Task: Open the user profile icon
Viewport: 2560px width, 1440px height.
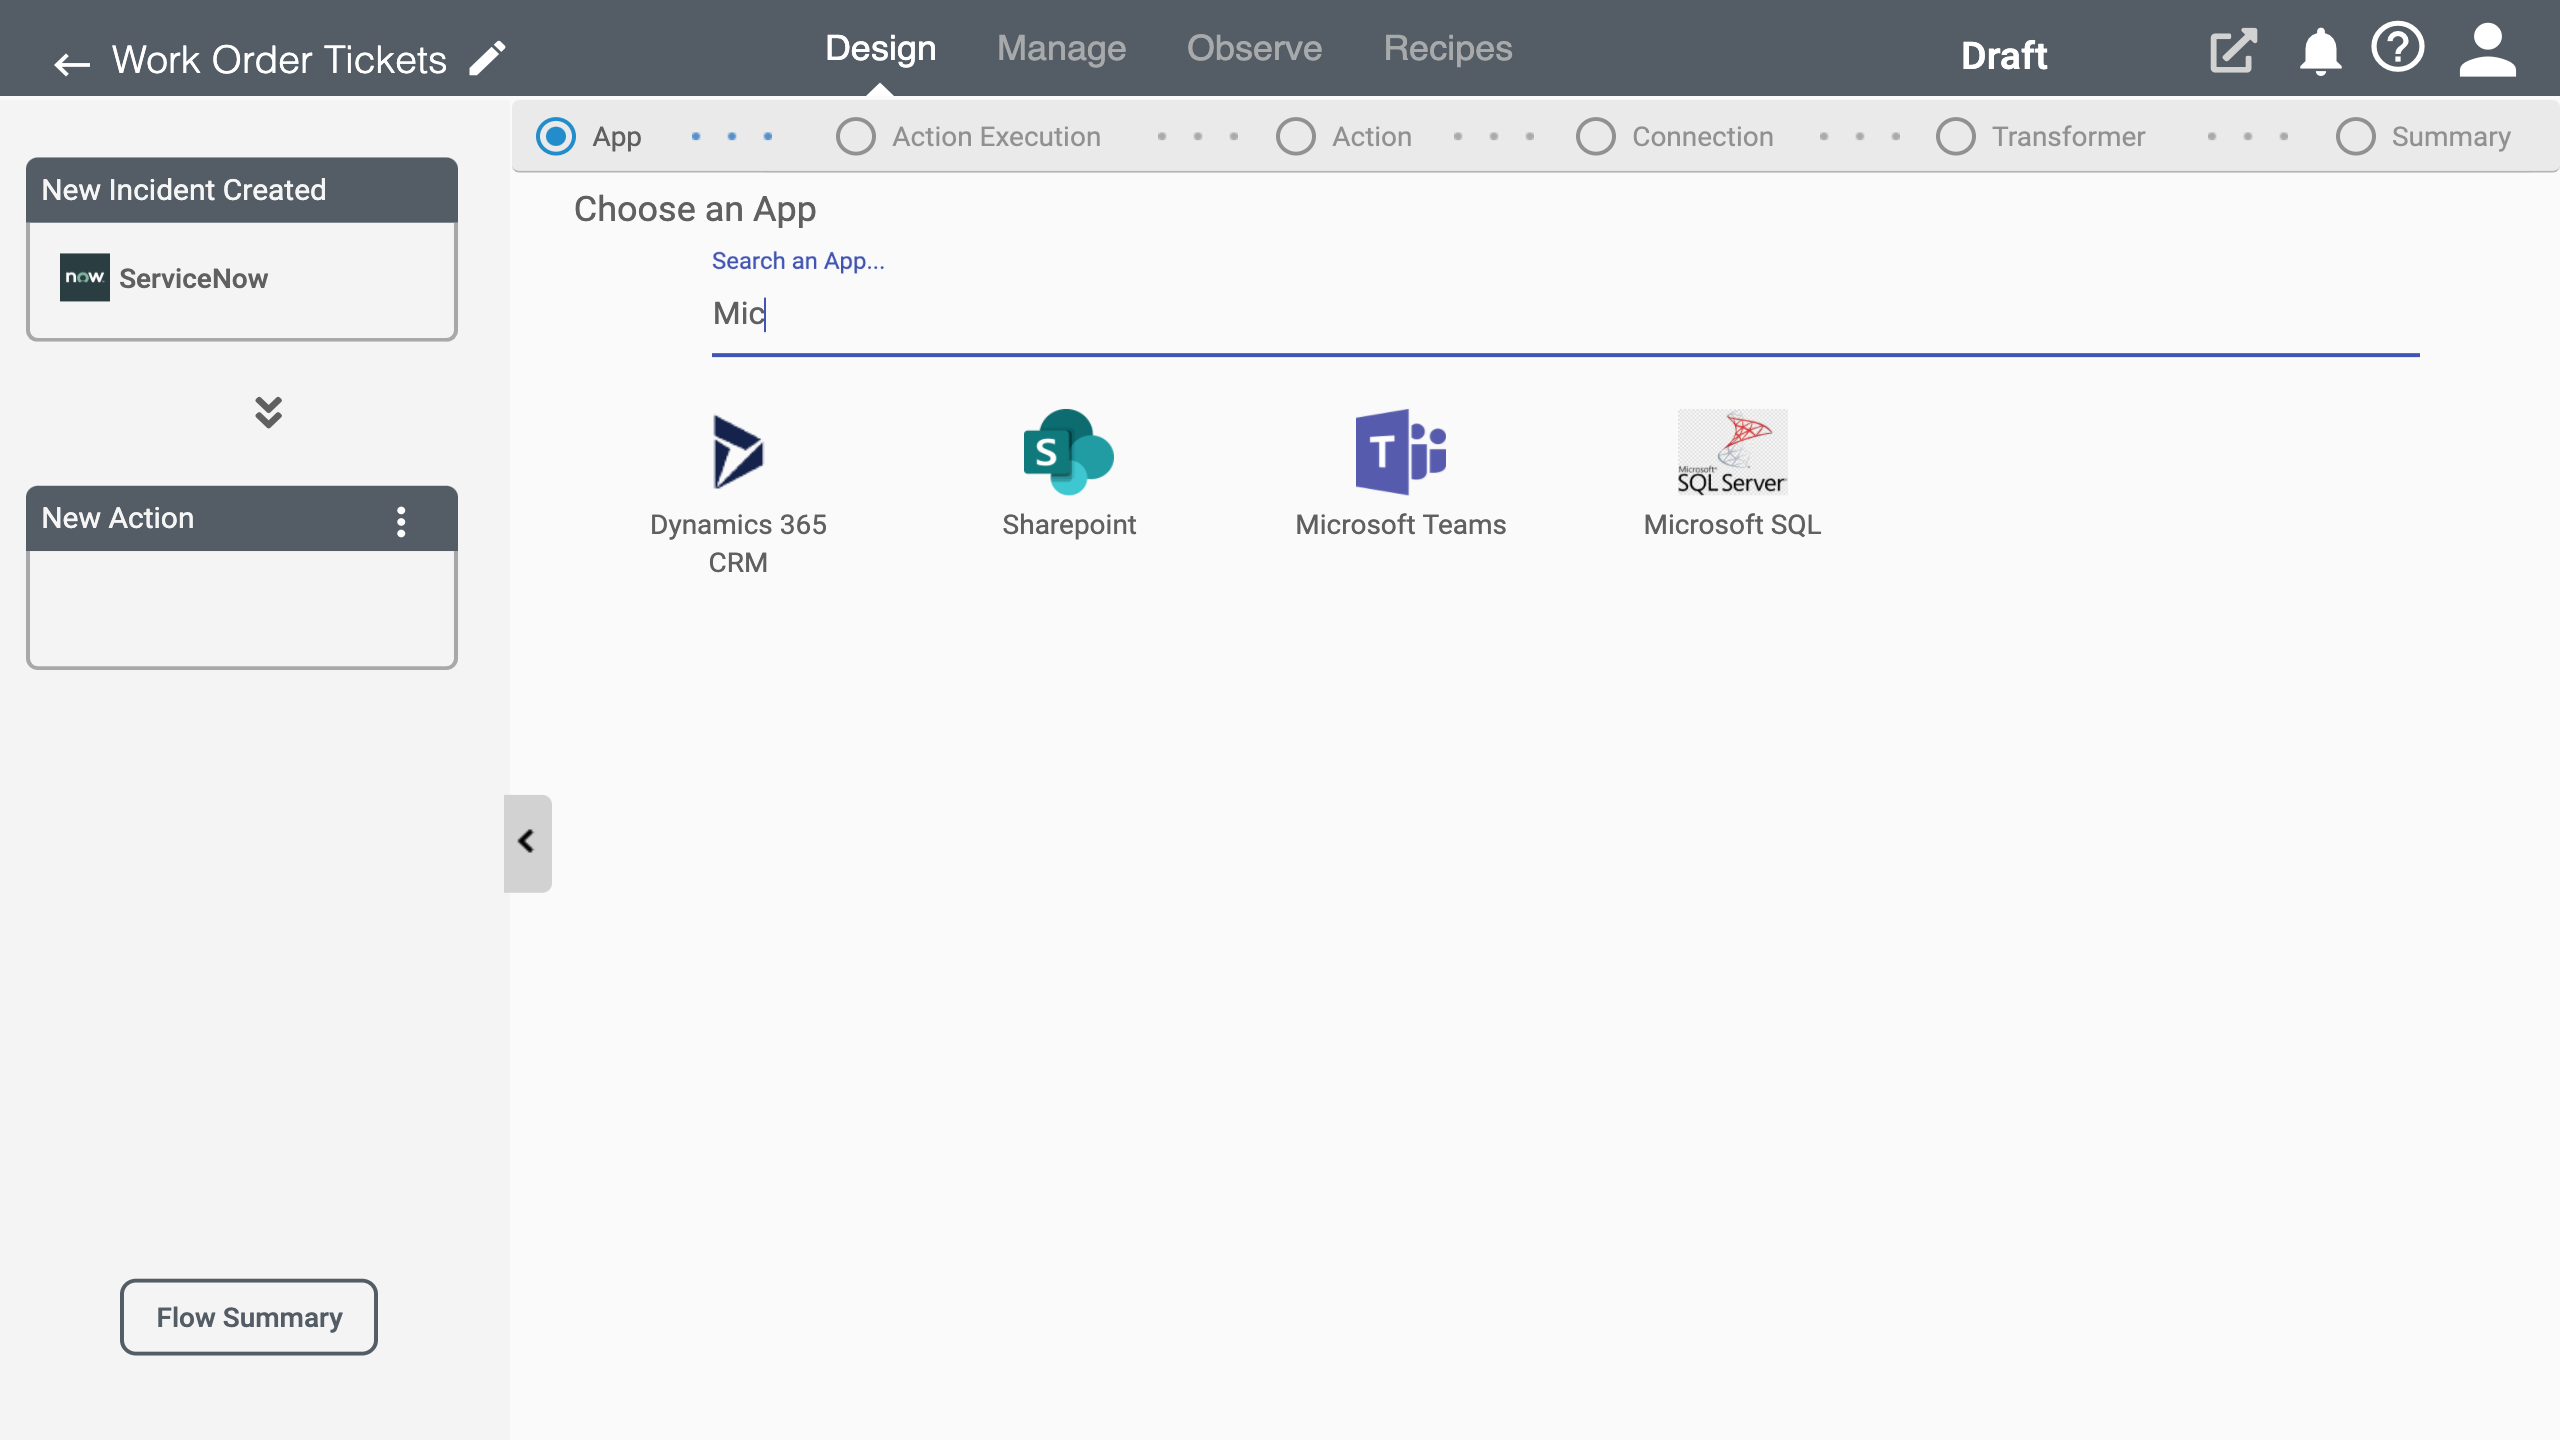Action: coord(2487,50)
